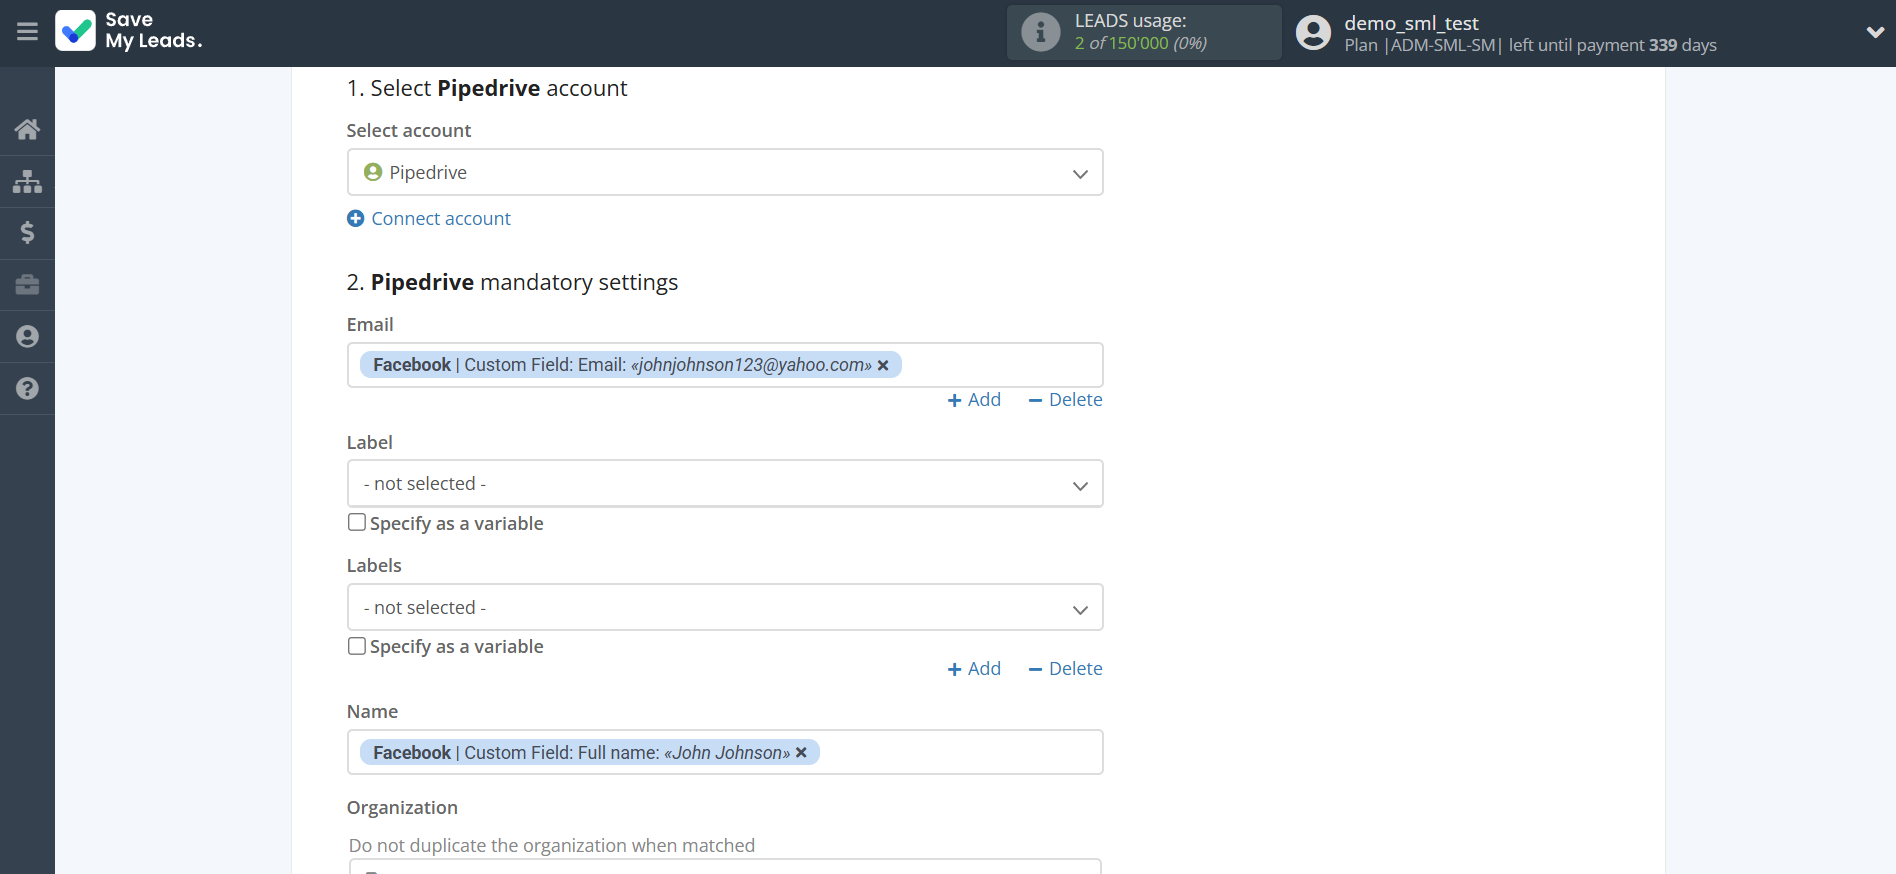1896x874 pixels.
Task: Enable Specify as a variable under Labels
Action: [x=357, y=646]
